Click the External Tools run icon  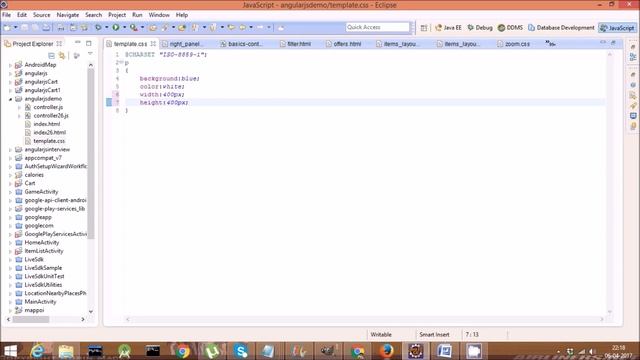coord(133,27)
